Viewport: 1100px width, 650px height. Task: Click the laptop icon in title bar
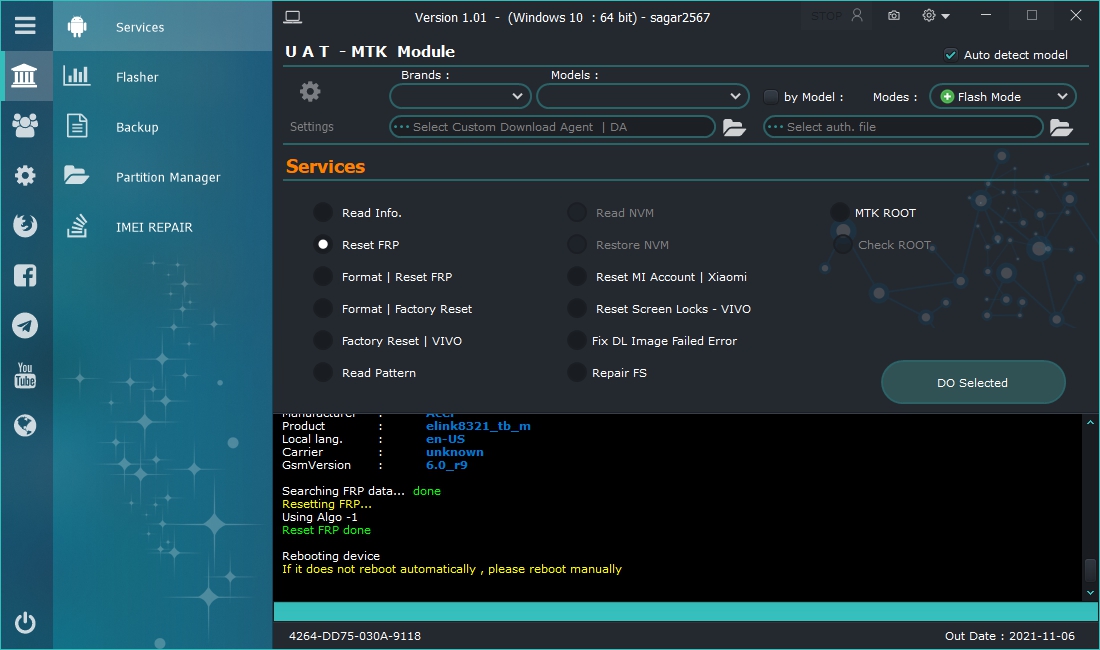[x=293, y=17]
